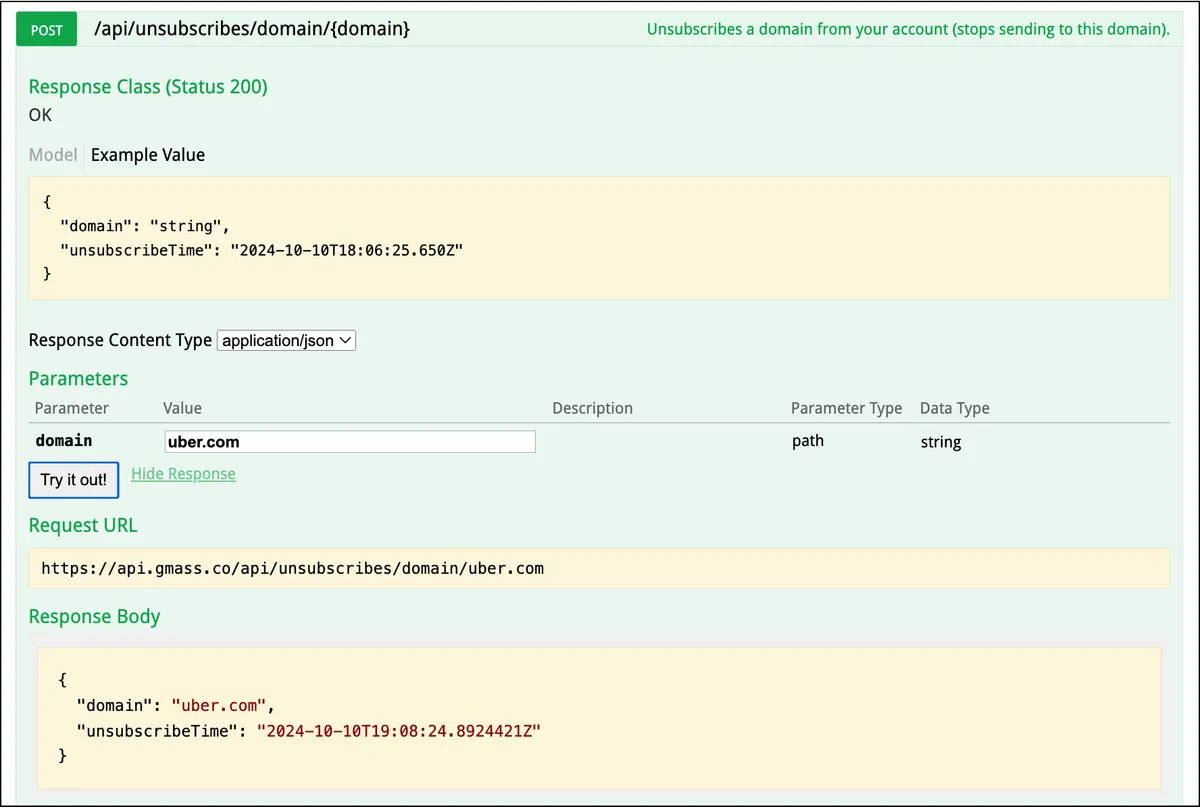Image resolution: width=1200 pixels, height=807 pixels.
Task: Click the endpoint description about unsubscribing a domain
Action: (908, 29)
